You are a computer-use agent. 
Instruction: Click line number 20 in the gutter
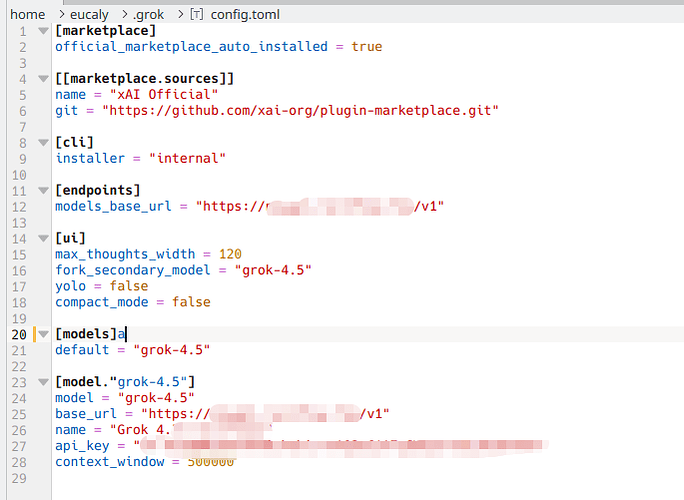(x=19, y=335)
